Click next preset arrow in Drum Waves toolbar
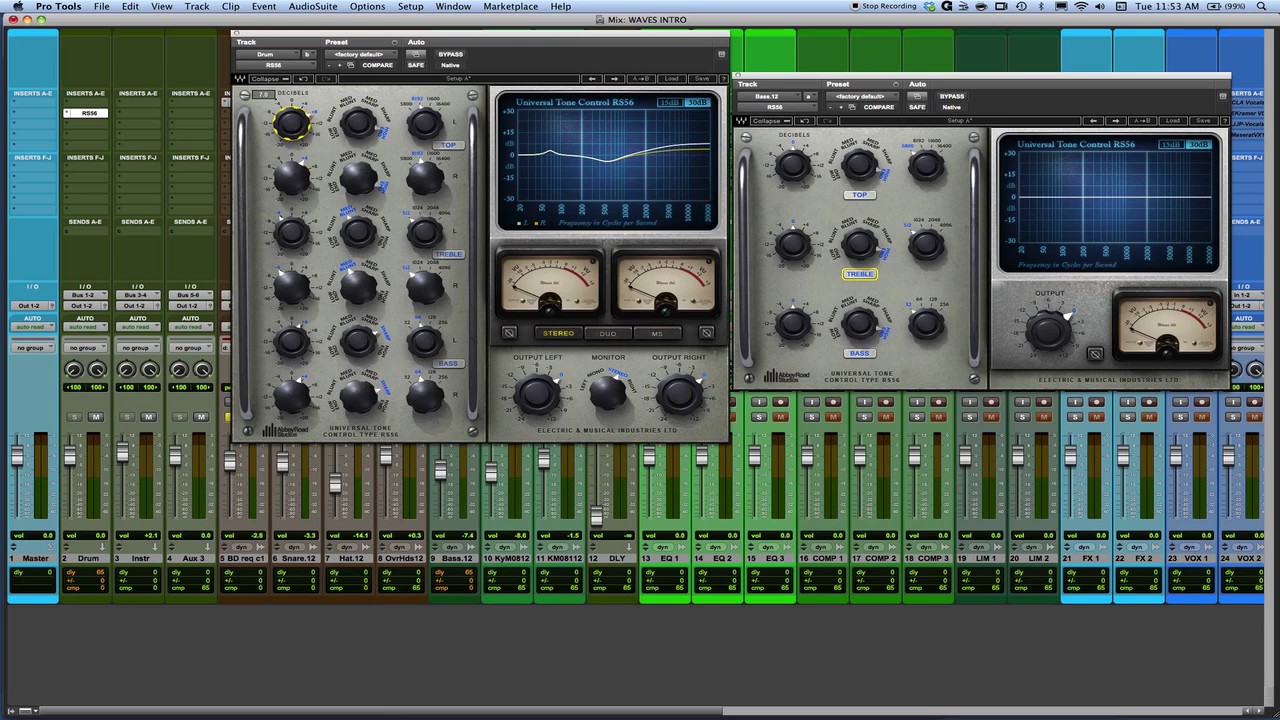The height and width of the screenshot is (720, 1280). pos(615,79)
